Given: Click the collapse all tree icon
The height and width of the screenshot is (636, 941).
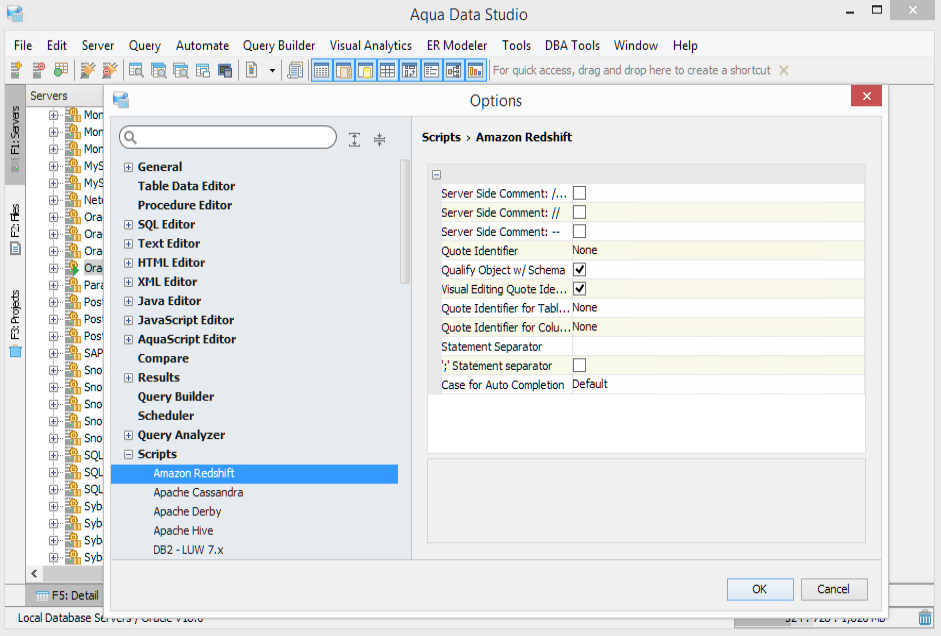Looking at the screenshot, I should pyautogui.click(x=379, y=140).
